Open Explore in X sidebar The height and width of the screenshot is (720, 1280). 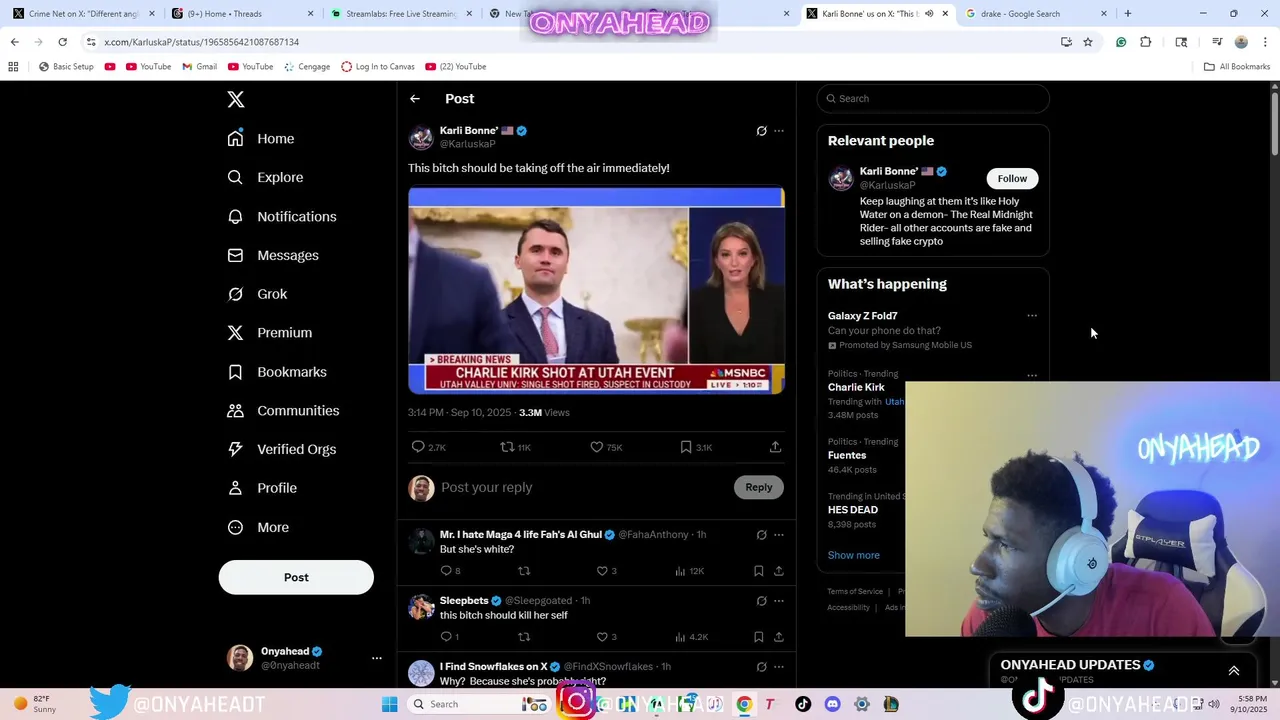click(x=265, y=177)
